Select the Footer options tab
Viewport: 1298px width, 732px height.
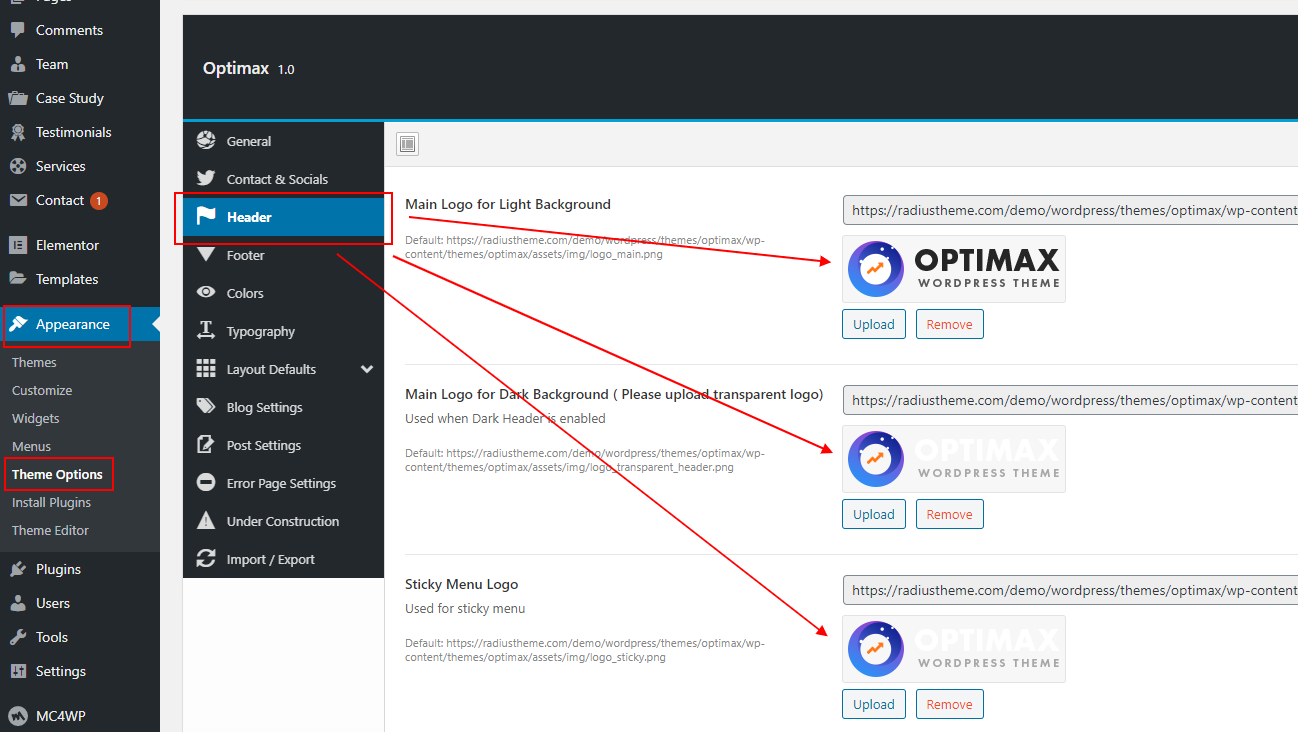point(283,255)
